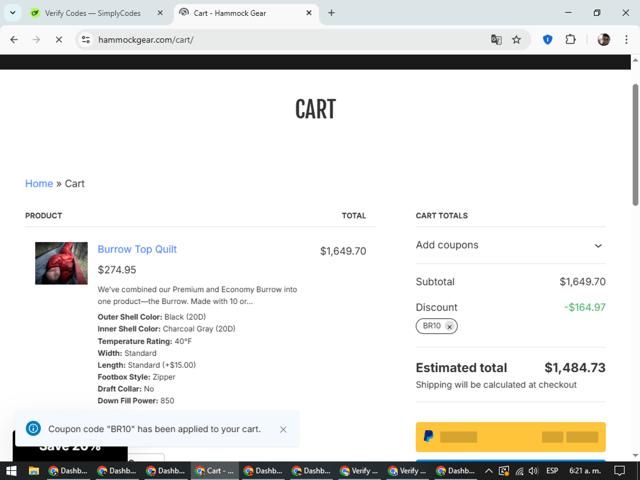Viewport: 640px width, 480px height.
Task: Bookmark this page with the star icon
Action: click(x=517, y=40)
